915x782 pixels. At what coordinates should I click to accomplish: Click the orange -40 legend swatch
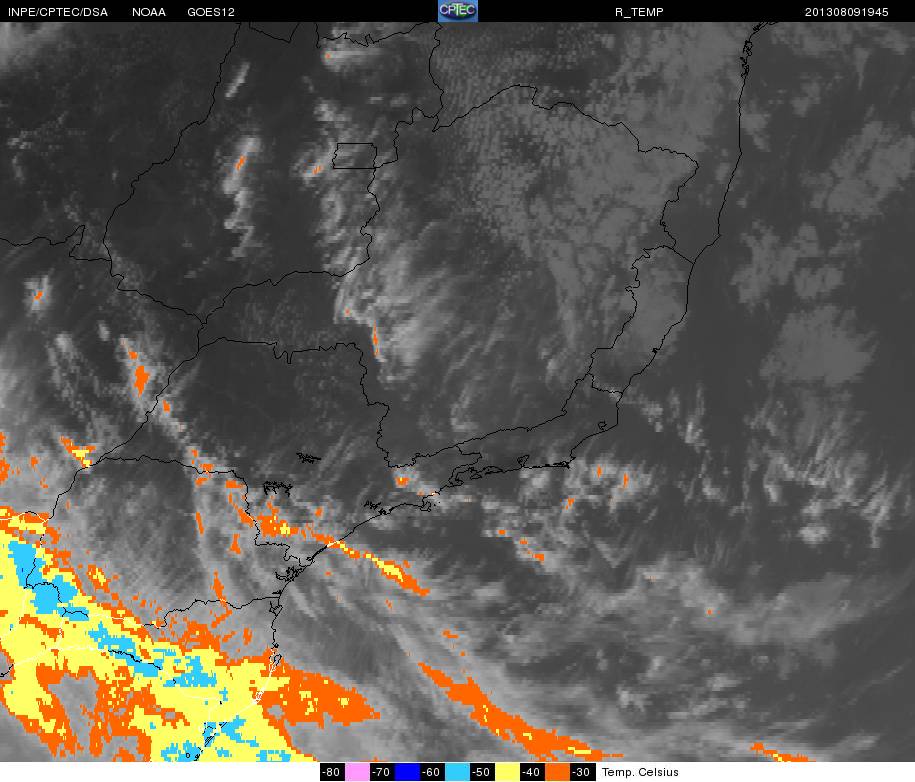[557, 772]
